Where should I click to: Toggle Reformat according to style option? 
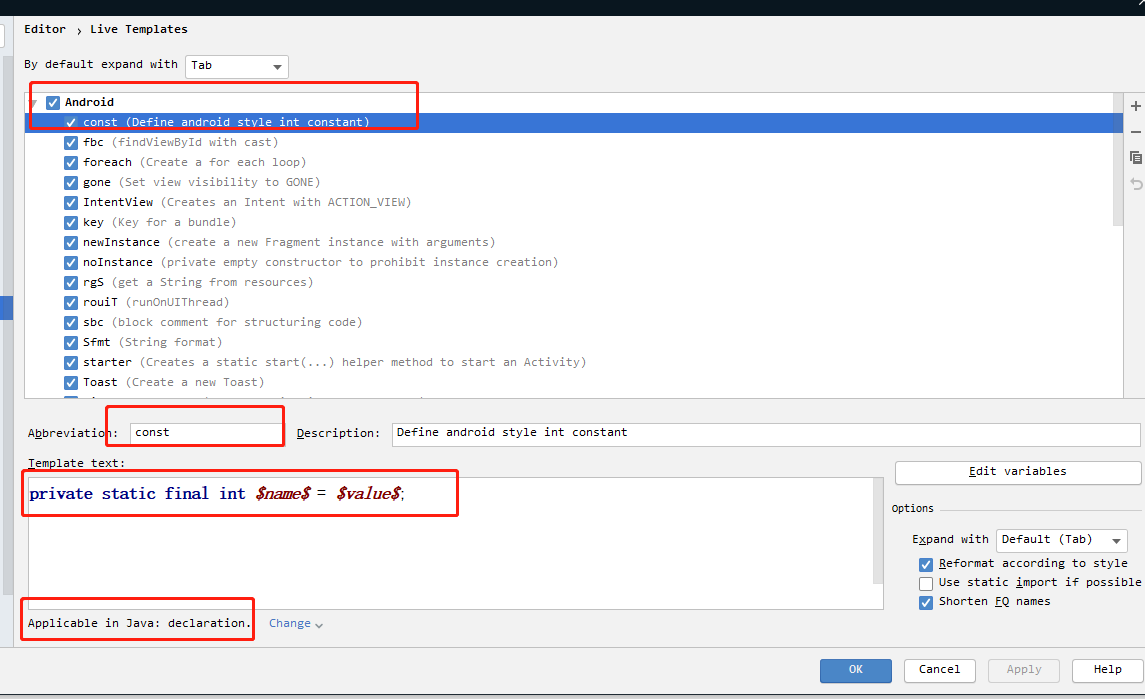926,564
